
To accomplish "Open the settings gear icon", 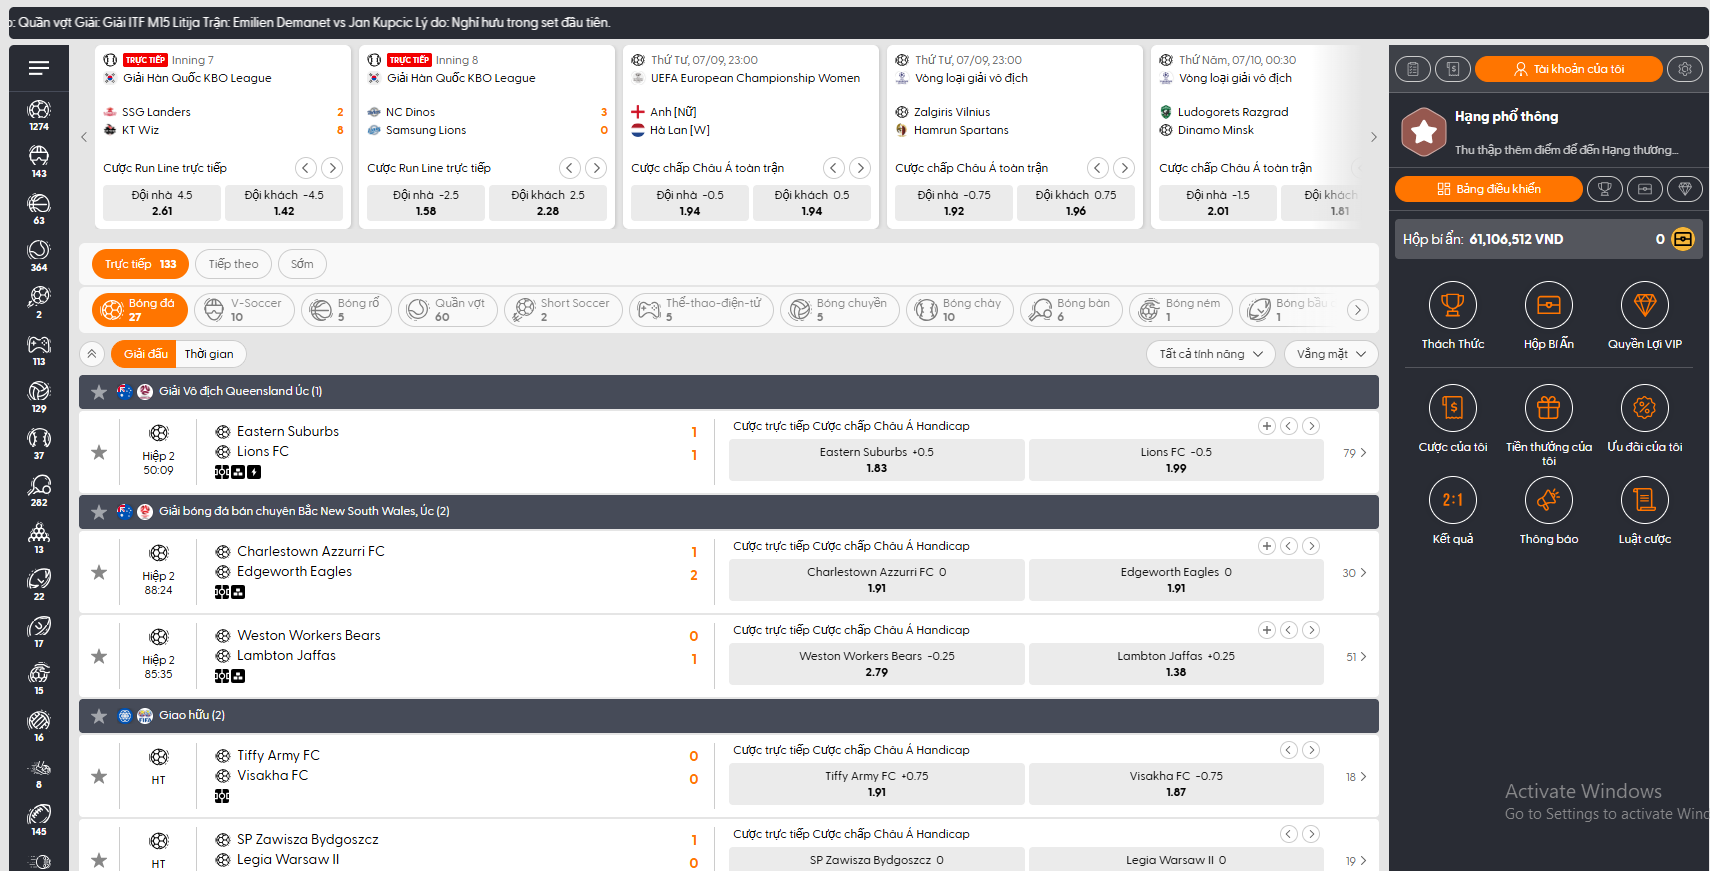I will [1685, 69].
